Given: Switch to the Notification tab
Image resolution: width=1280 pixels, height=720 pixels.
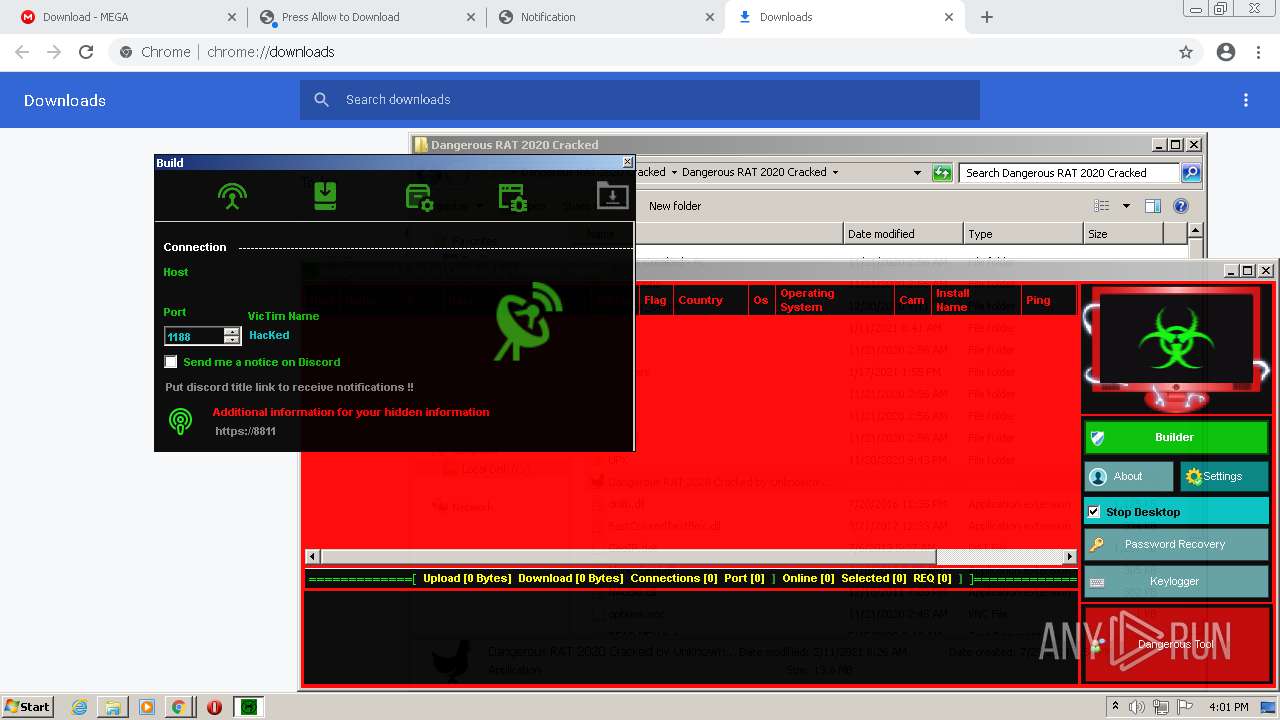Looking at the screenshot, I should point(606,17).
